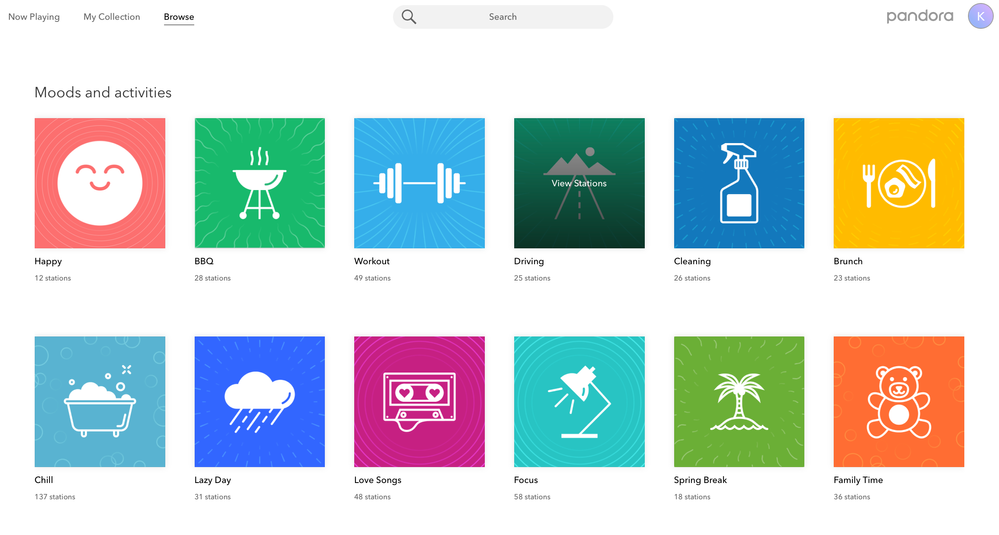Click the Cleaning spray bottle icon

tap(739, 183)
